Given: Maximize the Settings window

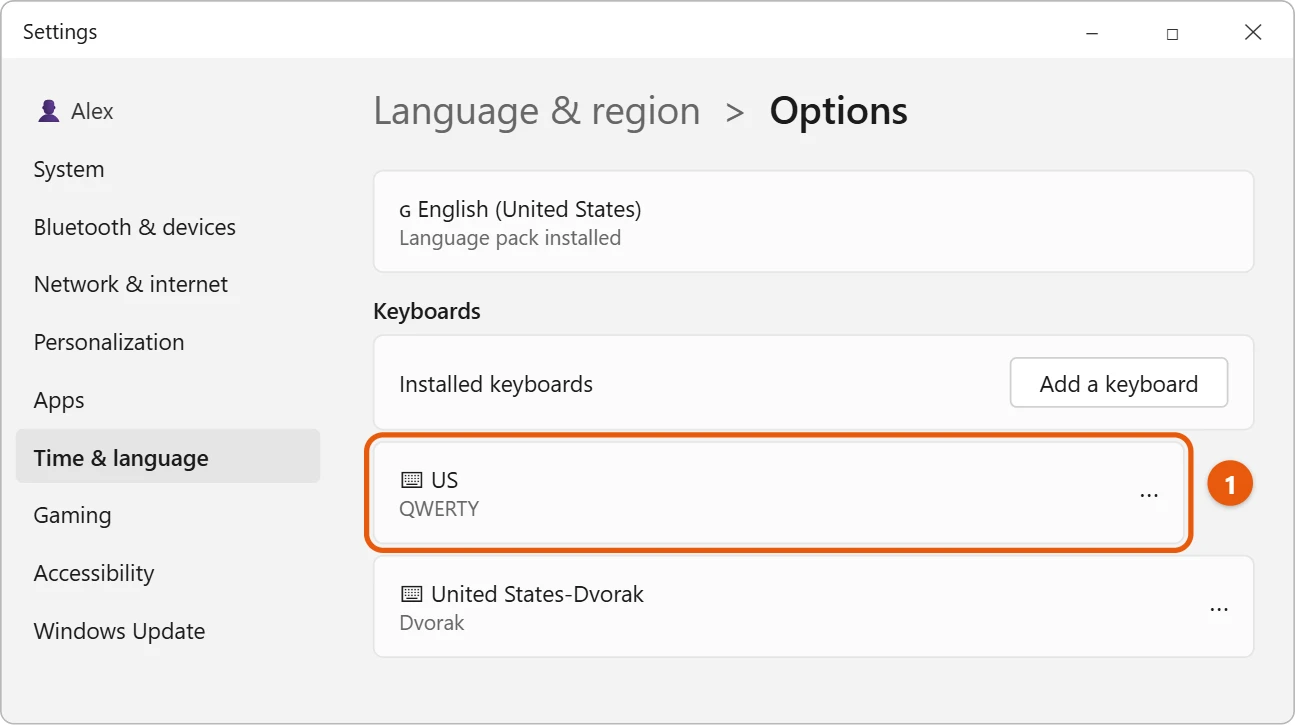Looking at the screenshot, I should pos(1172,33).
